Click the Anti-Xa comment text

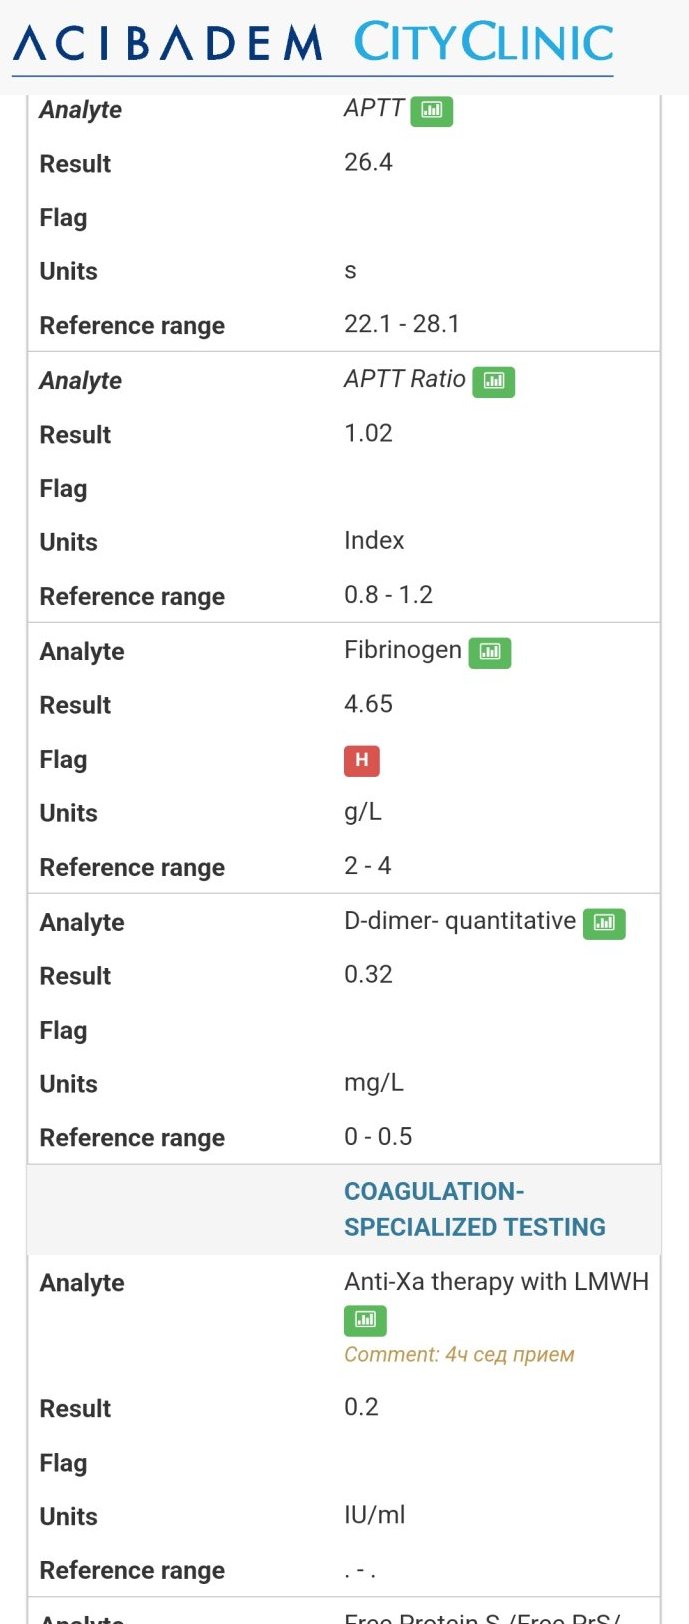459,1355
